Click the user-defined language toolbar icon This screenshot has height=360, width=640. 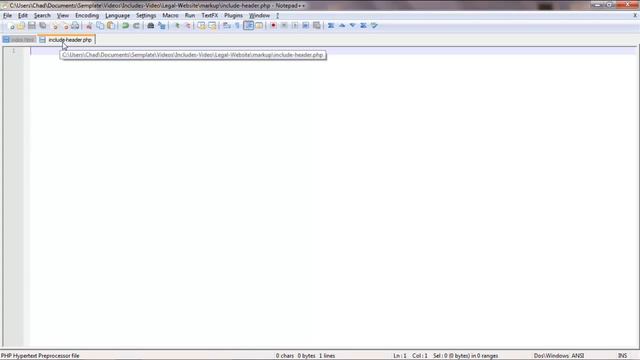point(259,26)
